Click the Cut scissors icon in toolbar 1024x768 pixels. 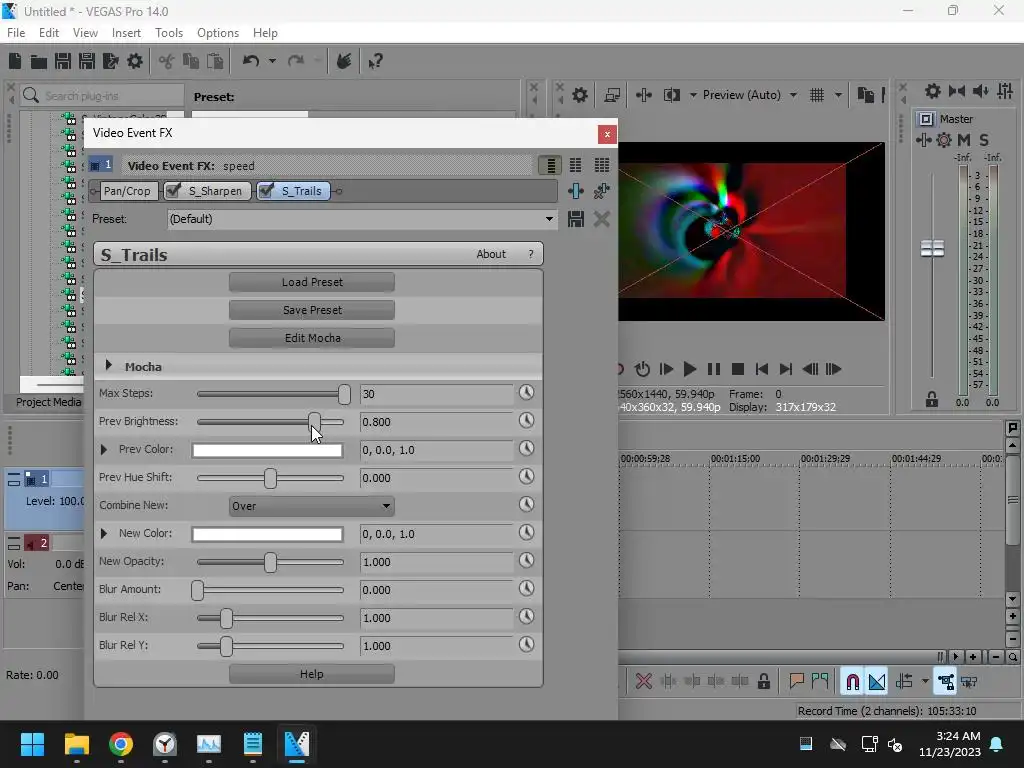tap(167, 61)
